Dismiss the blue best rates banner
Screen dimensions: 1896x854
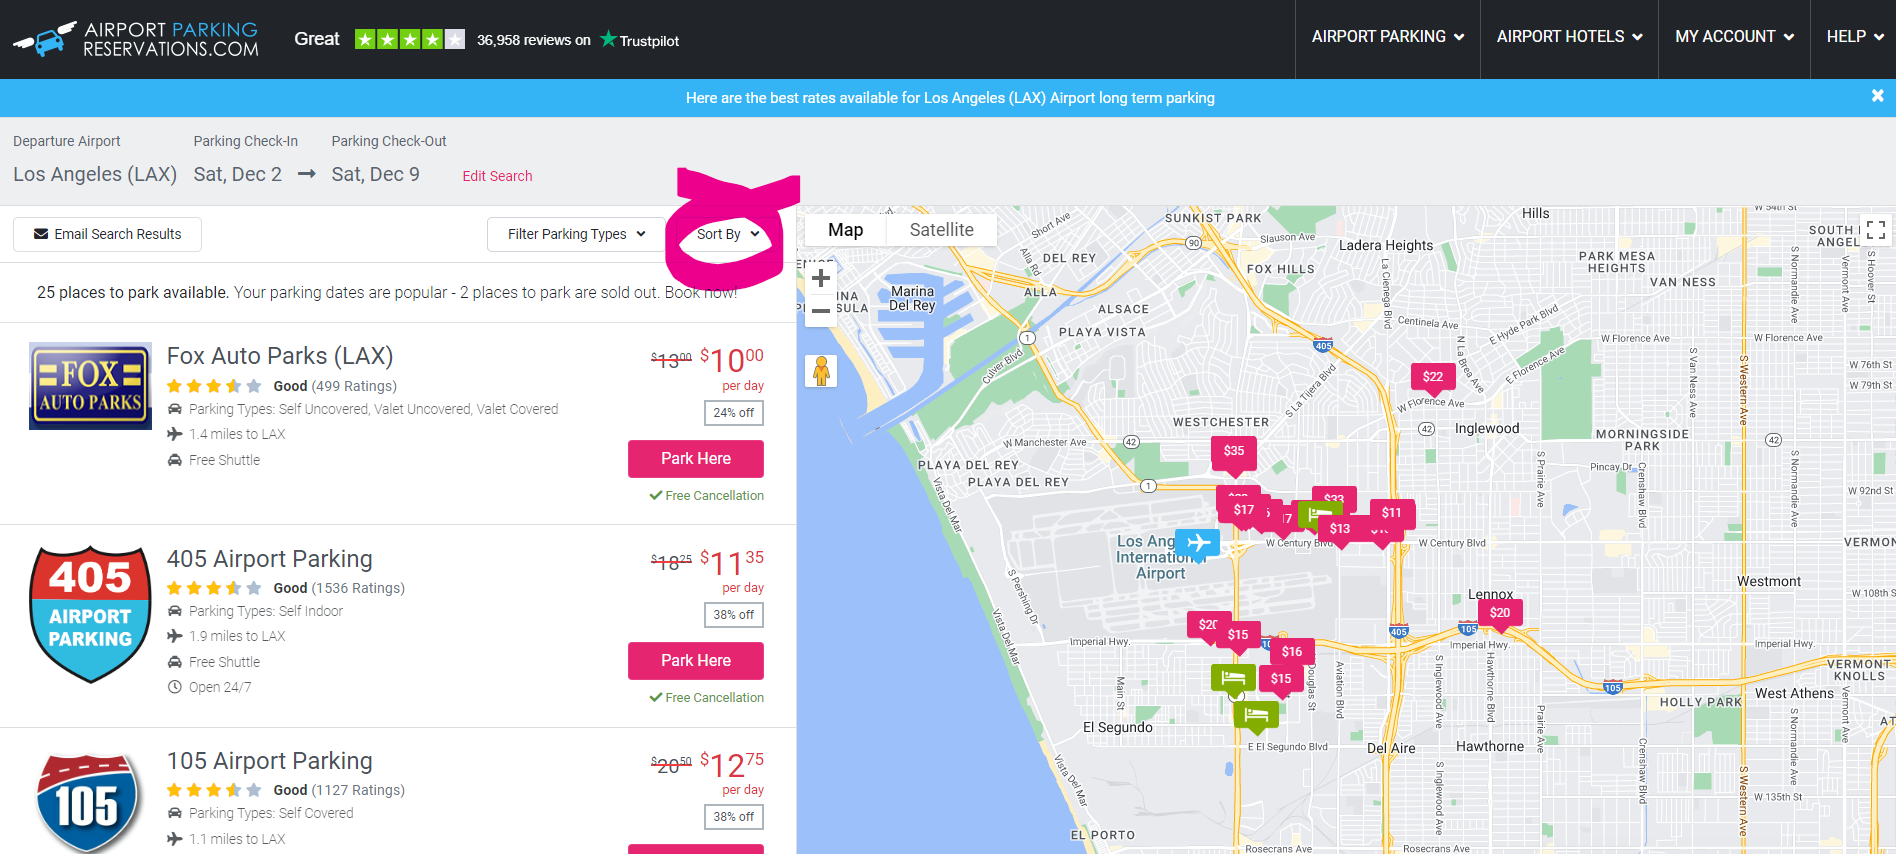click(1877, 96)
